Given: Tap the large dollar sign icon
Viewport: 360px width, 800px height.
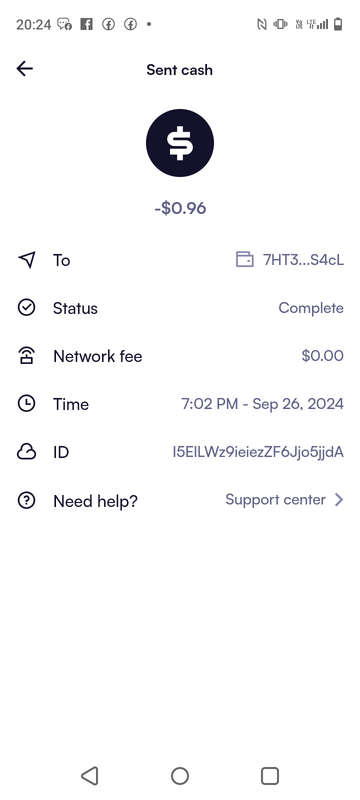Looking at the screenshot, I should tap(180, 143).
